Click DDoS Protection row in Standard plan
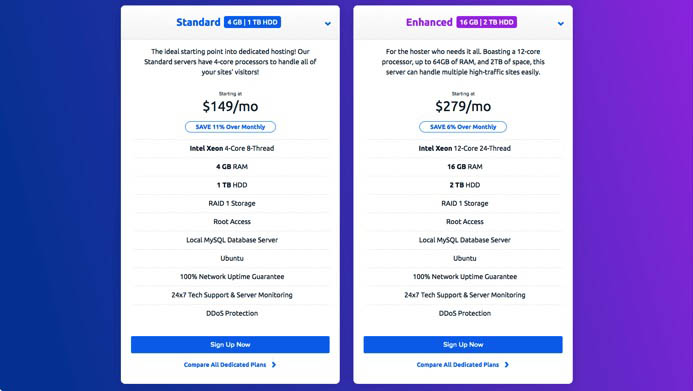Viewport: 693px width, 391px height. 232,313
